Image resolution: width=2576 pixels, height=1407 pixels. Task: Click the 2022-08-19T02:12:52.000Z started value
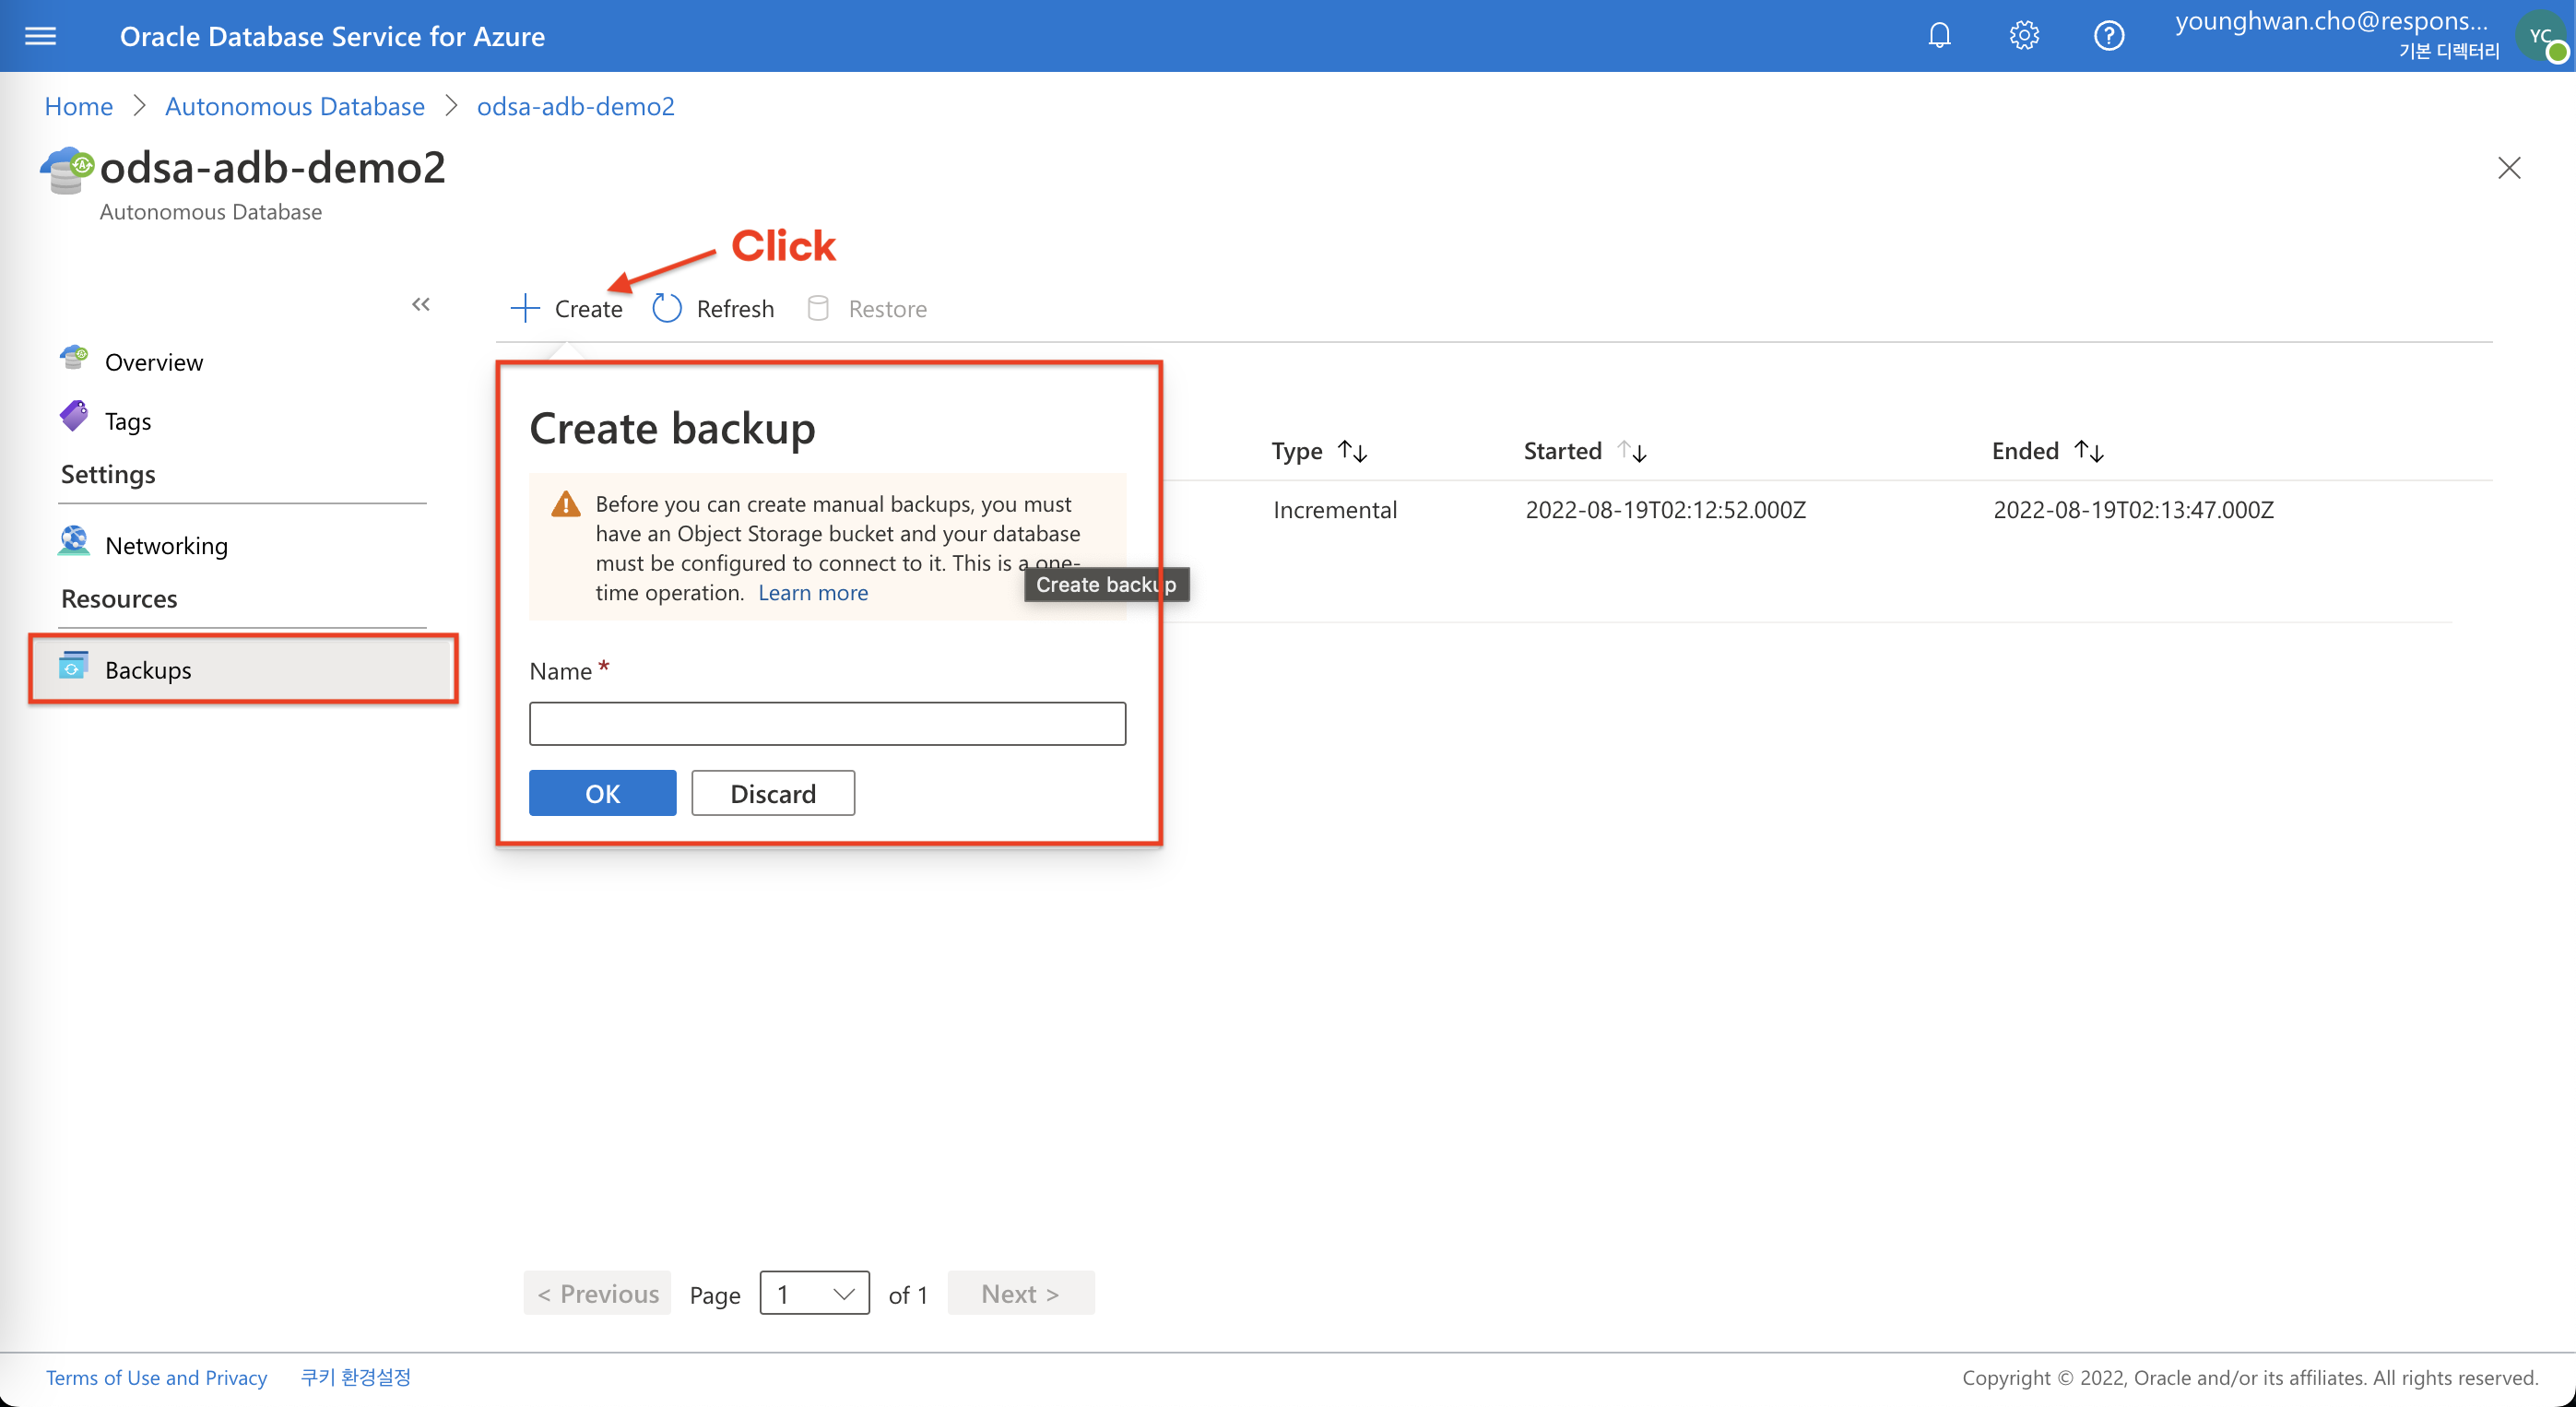click(x=1666, y=510)
